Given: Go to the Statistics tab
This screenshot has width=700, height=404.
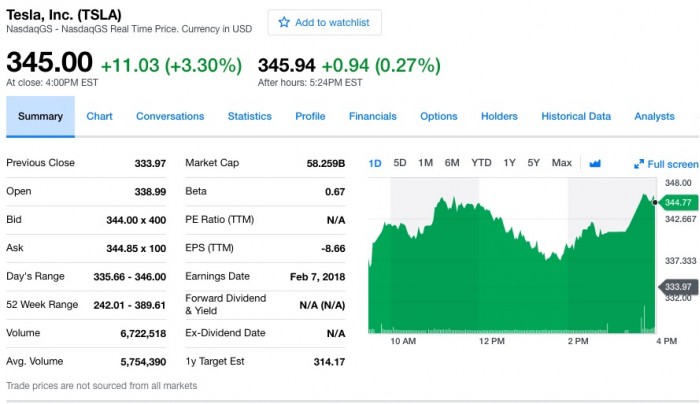Looking at the screenshot, I should [x=250, y=117].
